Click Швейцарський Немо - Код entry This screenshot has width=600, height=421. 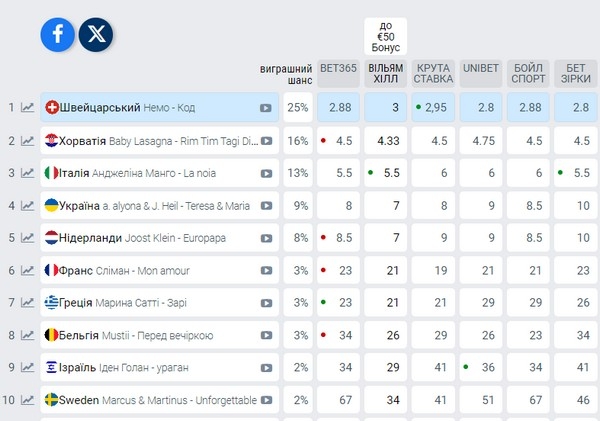pos(160,108)
